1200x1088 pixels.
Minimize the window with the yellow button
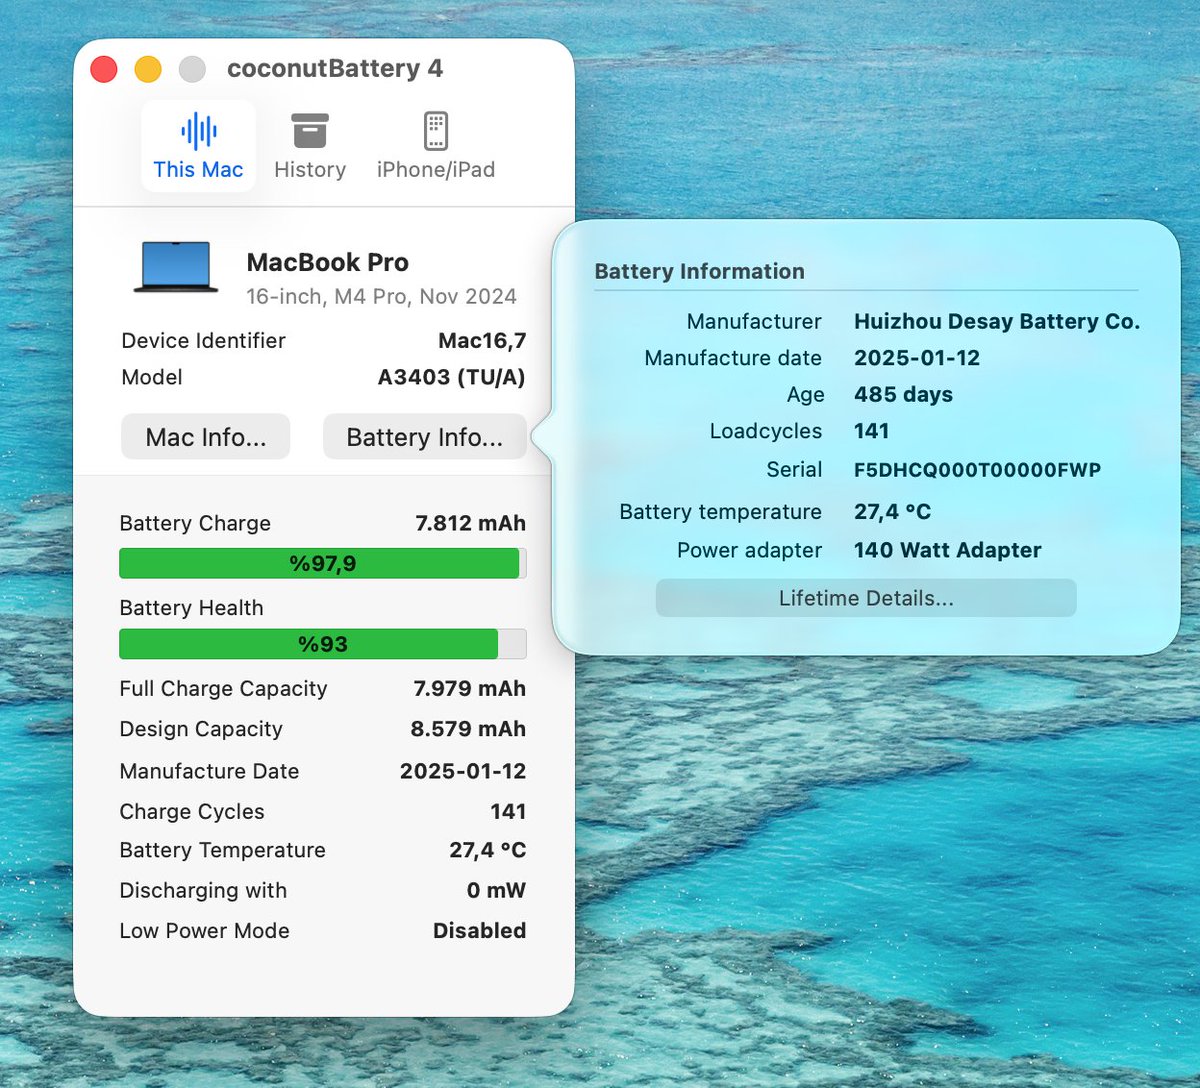(x=148, y=69)
